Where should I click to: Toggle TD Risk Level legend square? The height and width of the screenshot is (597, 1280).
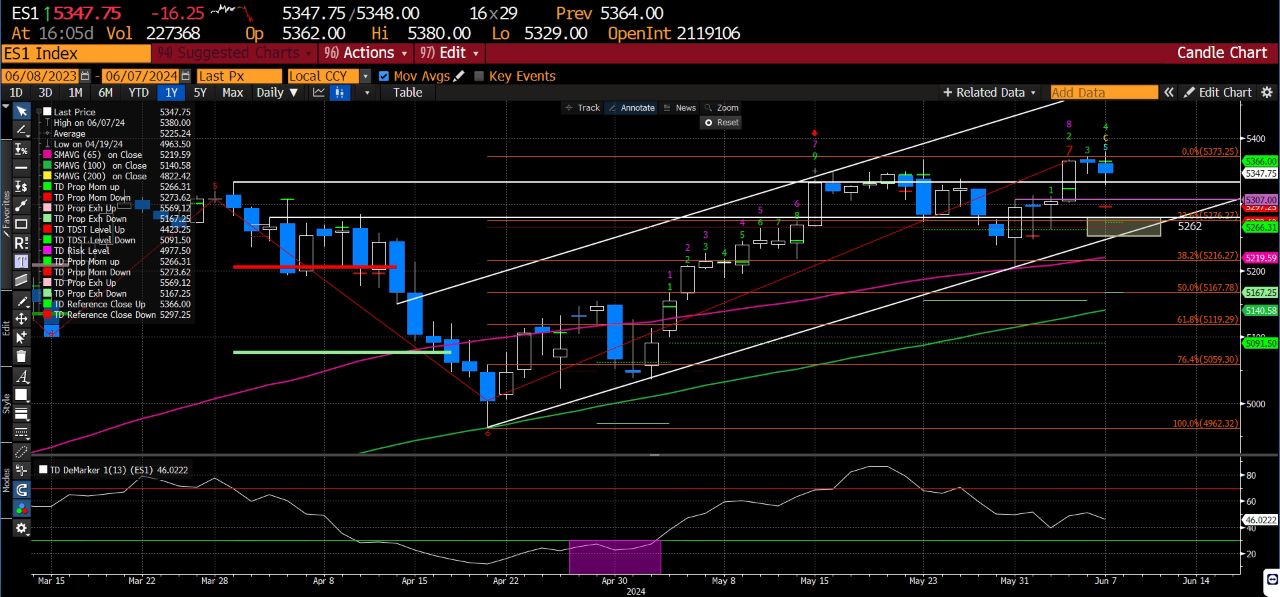47,251
